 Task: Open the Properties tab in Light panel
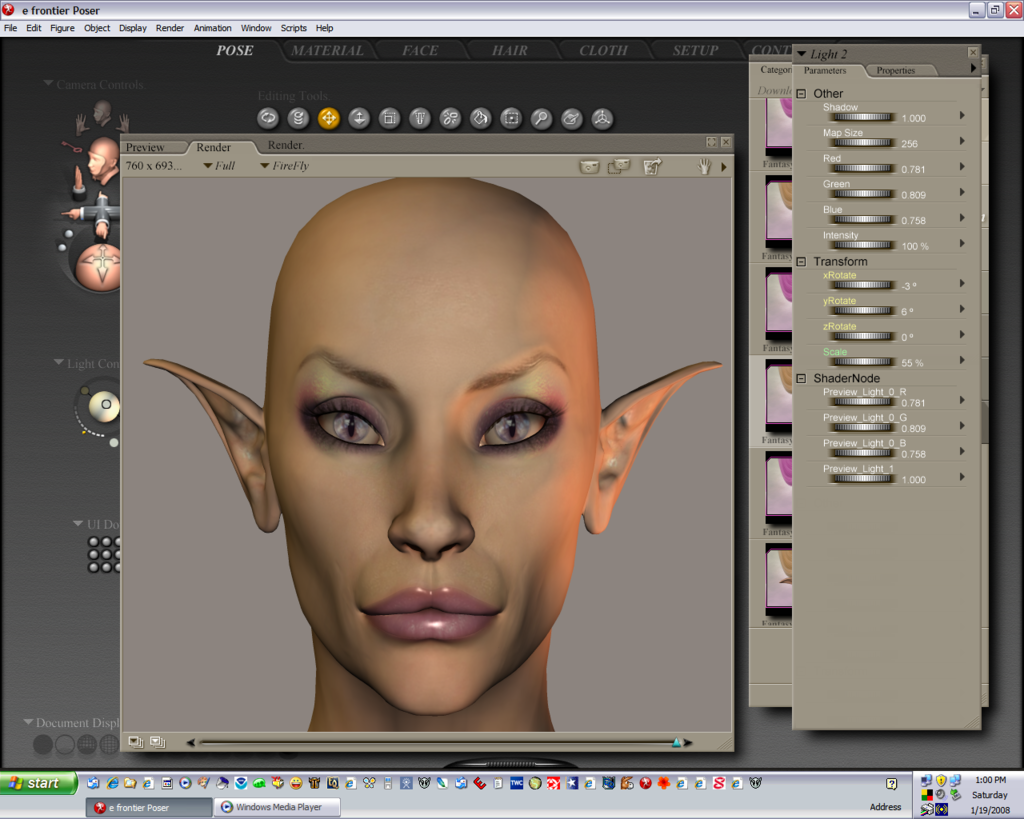[x=895, y=71]
